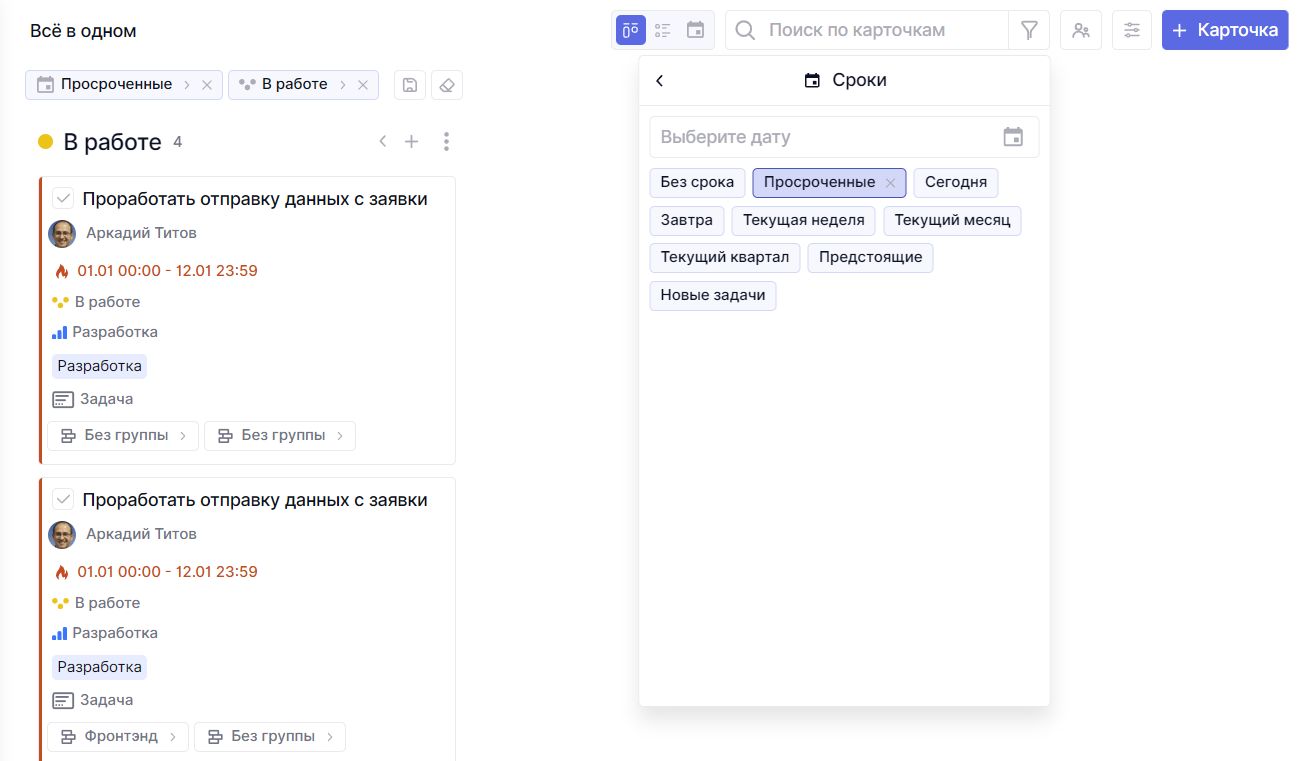Save the current filter with the disk icon

410,85
